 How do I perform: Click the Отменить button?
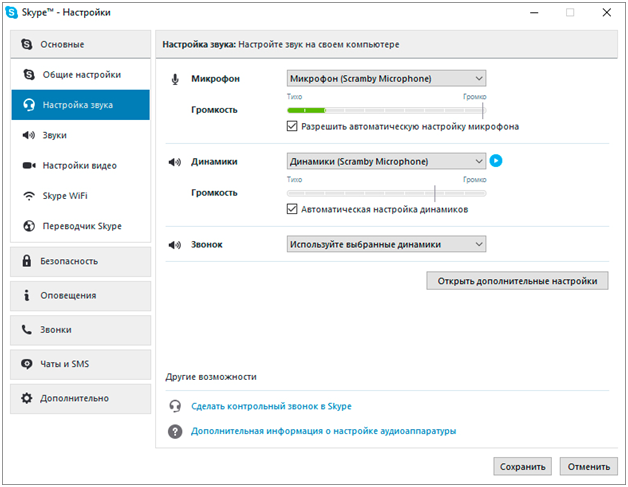point(589,467)
